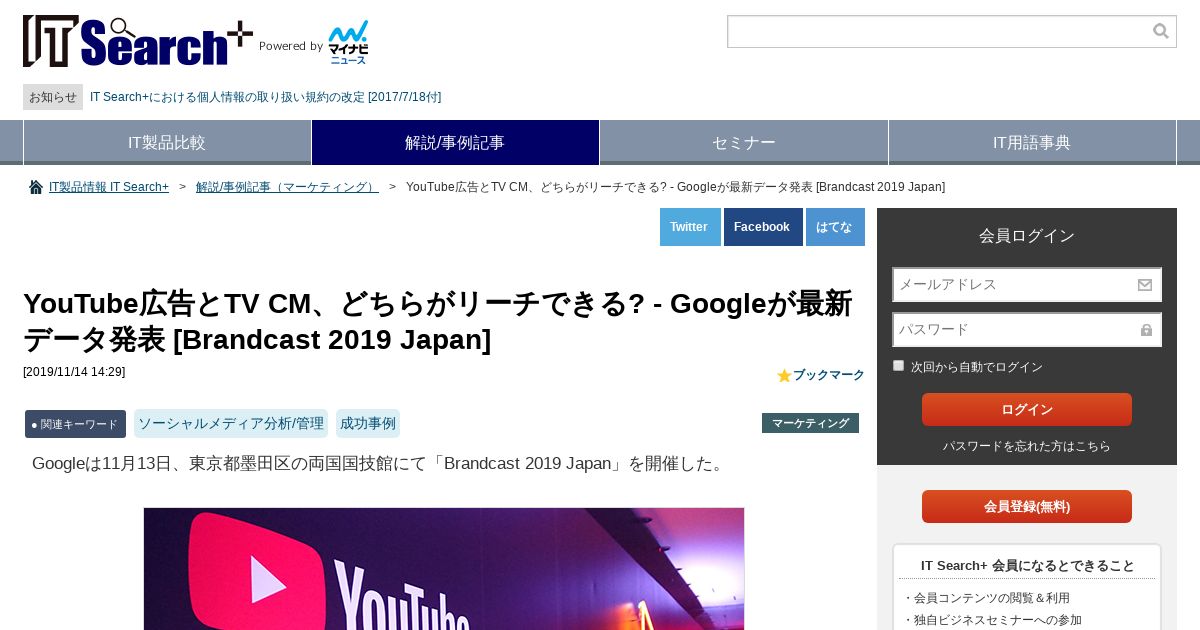Click the magnifier search icon
Image resolution: width=1200 pixels, height=630 pixels.
point(1160,31)
